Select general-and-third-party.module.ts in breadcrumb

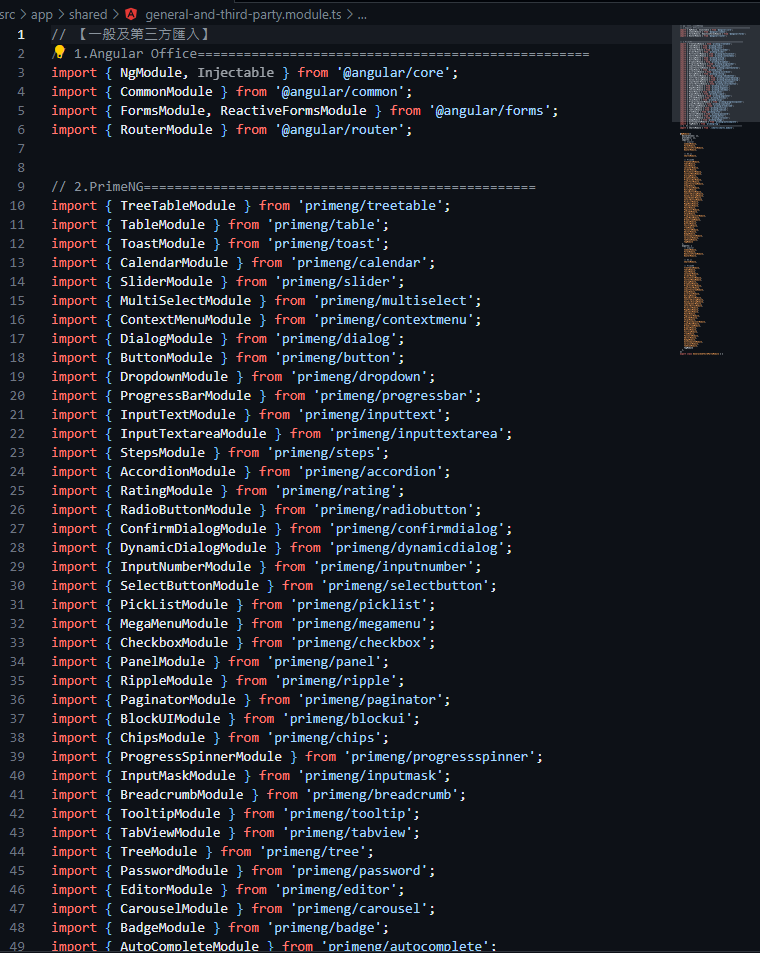[243, 15]
